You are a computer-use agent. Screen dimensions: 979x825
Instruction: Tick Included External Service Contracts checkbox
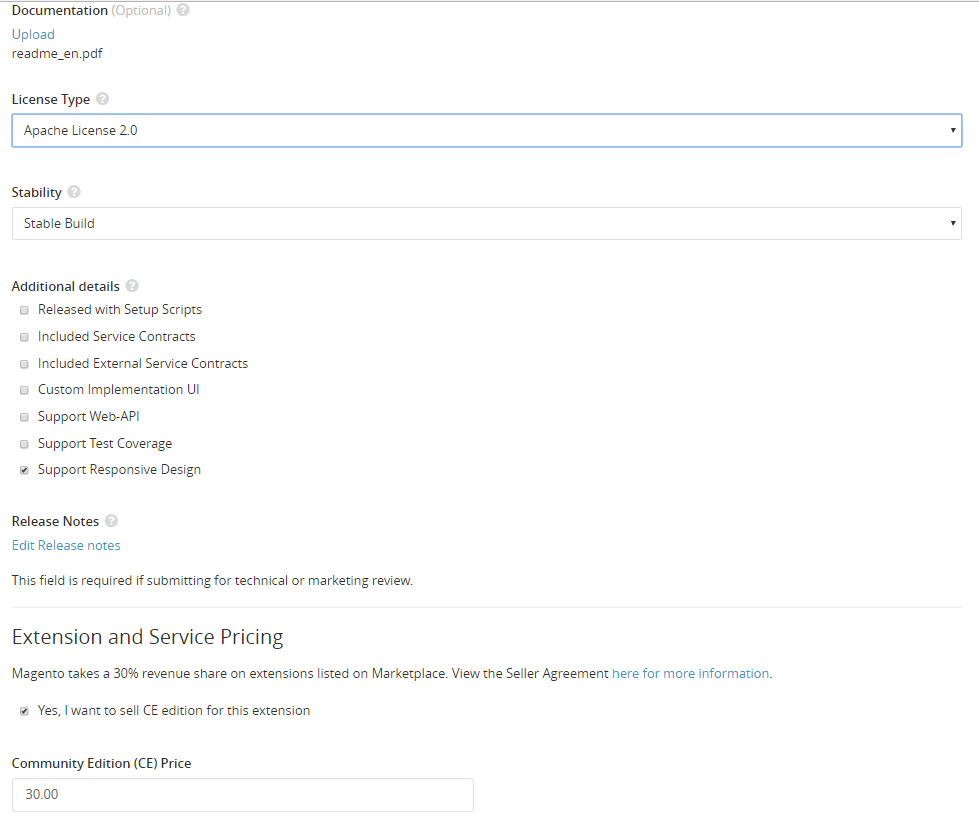(x=24, y=364)
